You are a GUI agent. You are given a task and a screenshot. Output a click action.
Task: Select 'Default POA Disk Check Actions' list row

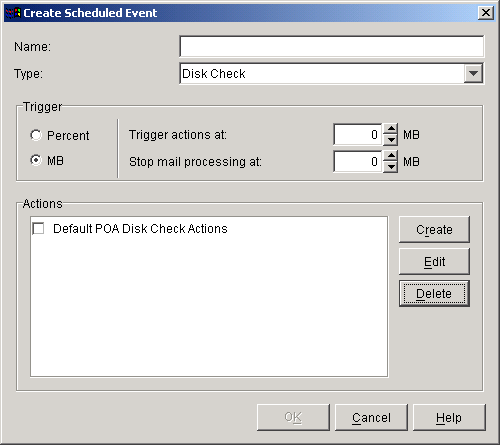point(209,229)
